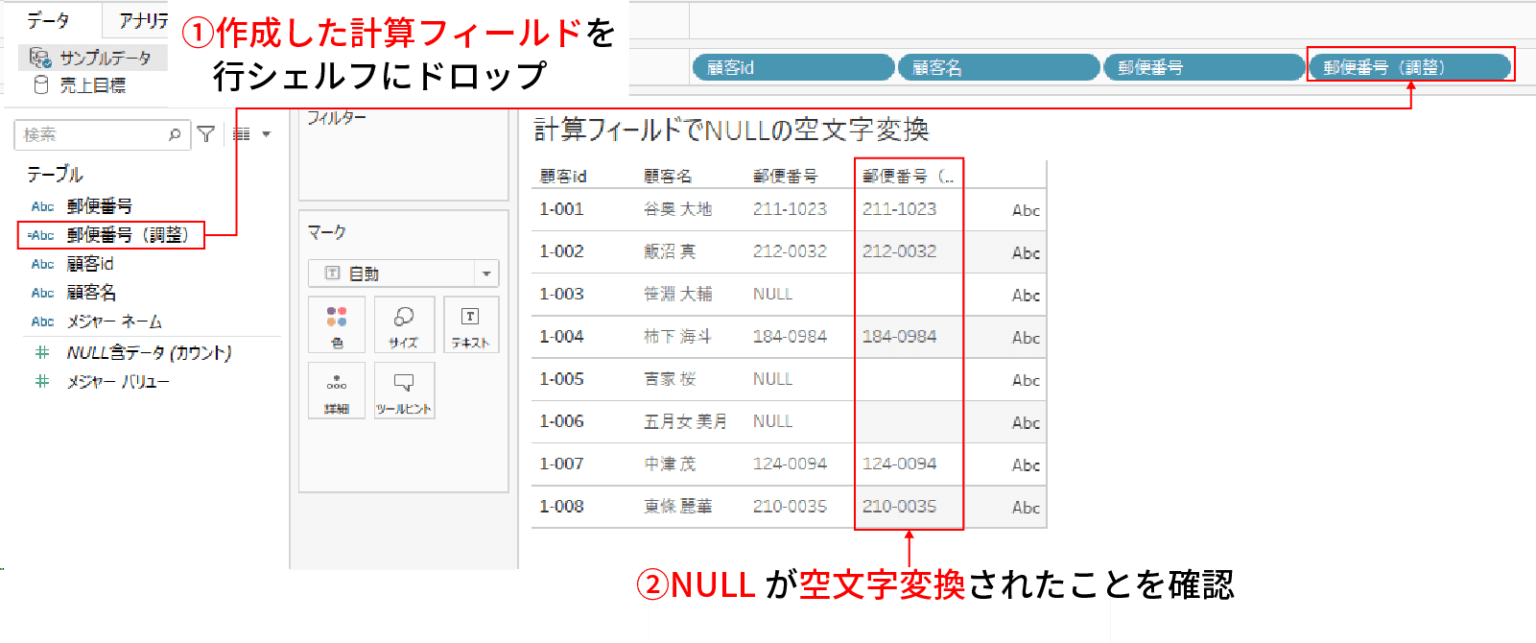Click the 詳細 (Detail) mark icon
The width and height of the screenshot is (1536, 643).
click(336, 390)
